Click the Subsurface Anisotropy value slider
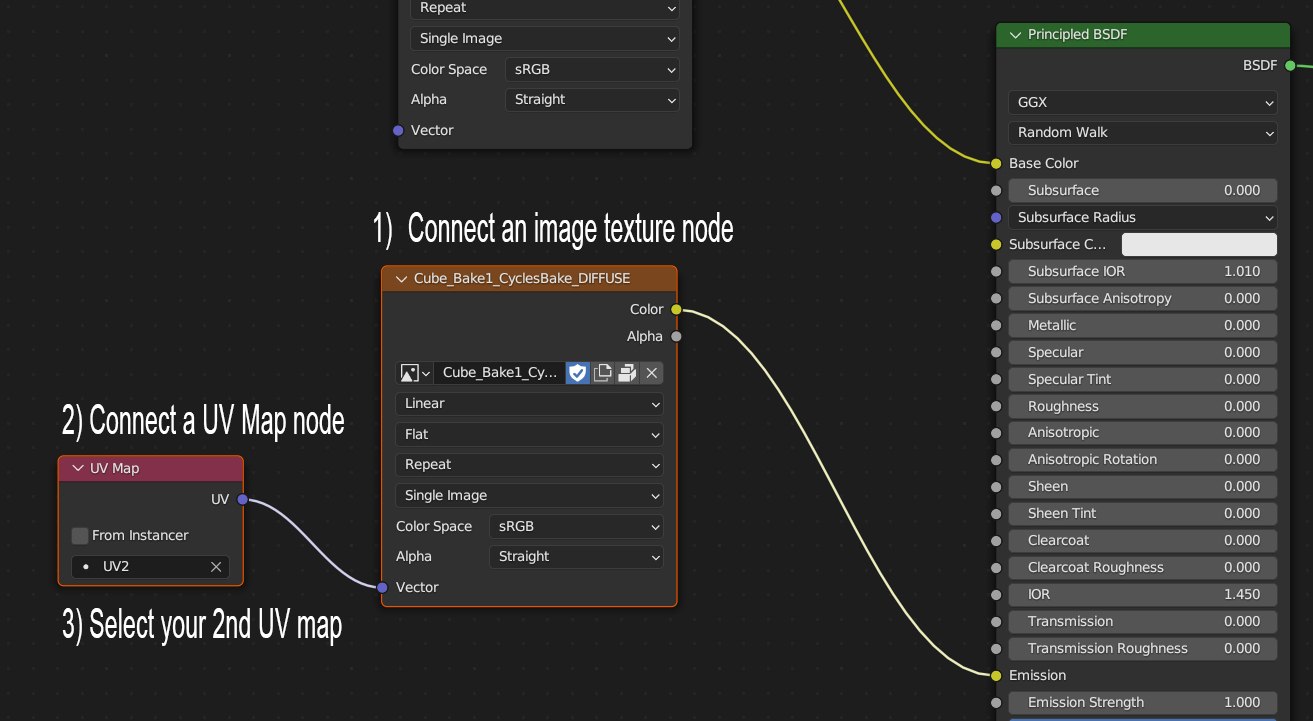1313x721 pixels. (x=1143, y=298)
